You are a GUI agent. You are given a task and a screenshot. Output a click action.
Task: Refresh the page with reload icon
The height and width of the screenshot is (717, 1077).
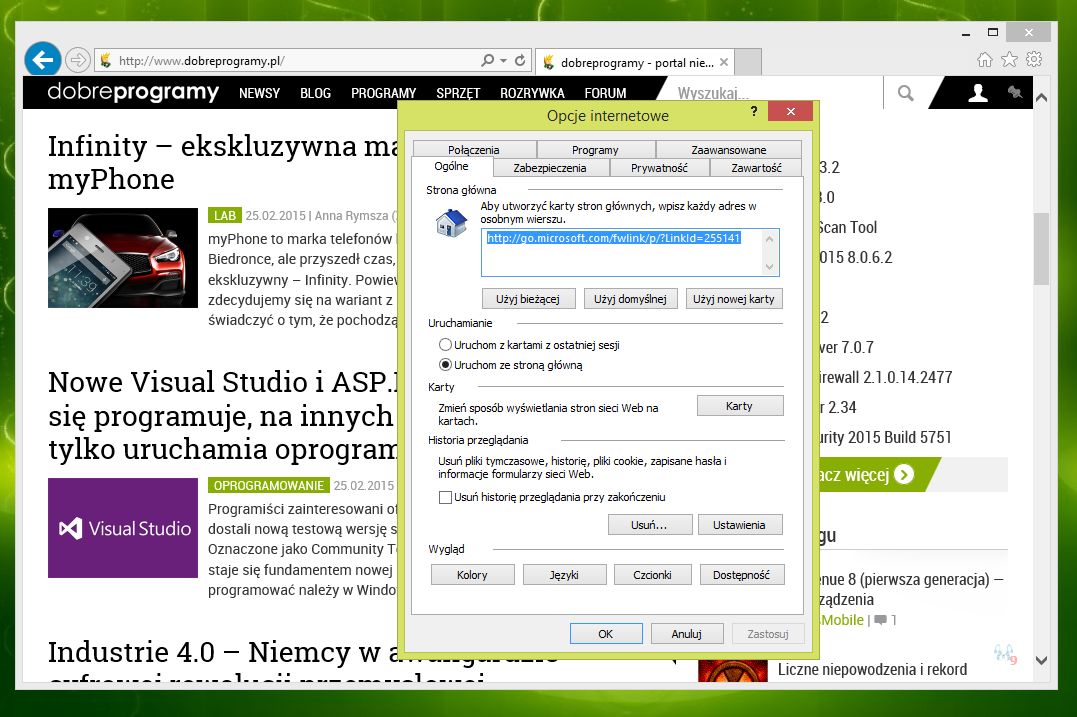click(520, 60)
